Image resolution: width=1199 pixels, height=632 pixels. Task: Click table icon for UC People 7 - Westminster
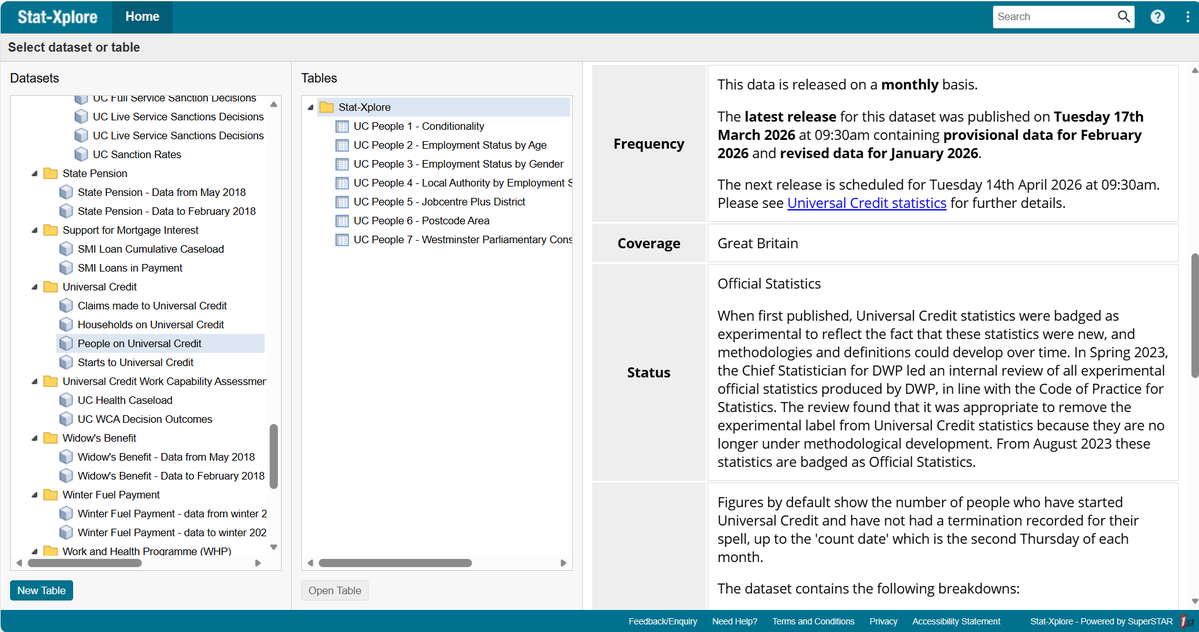(x=342, y=240)
